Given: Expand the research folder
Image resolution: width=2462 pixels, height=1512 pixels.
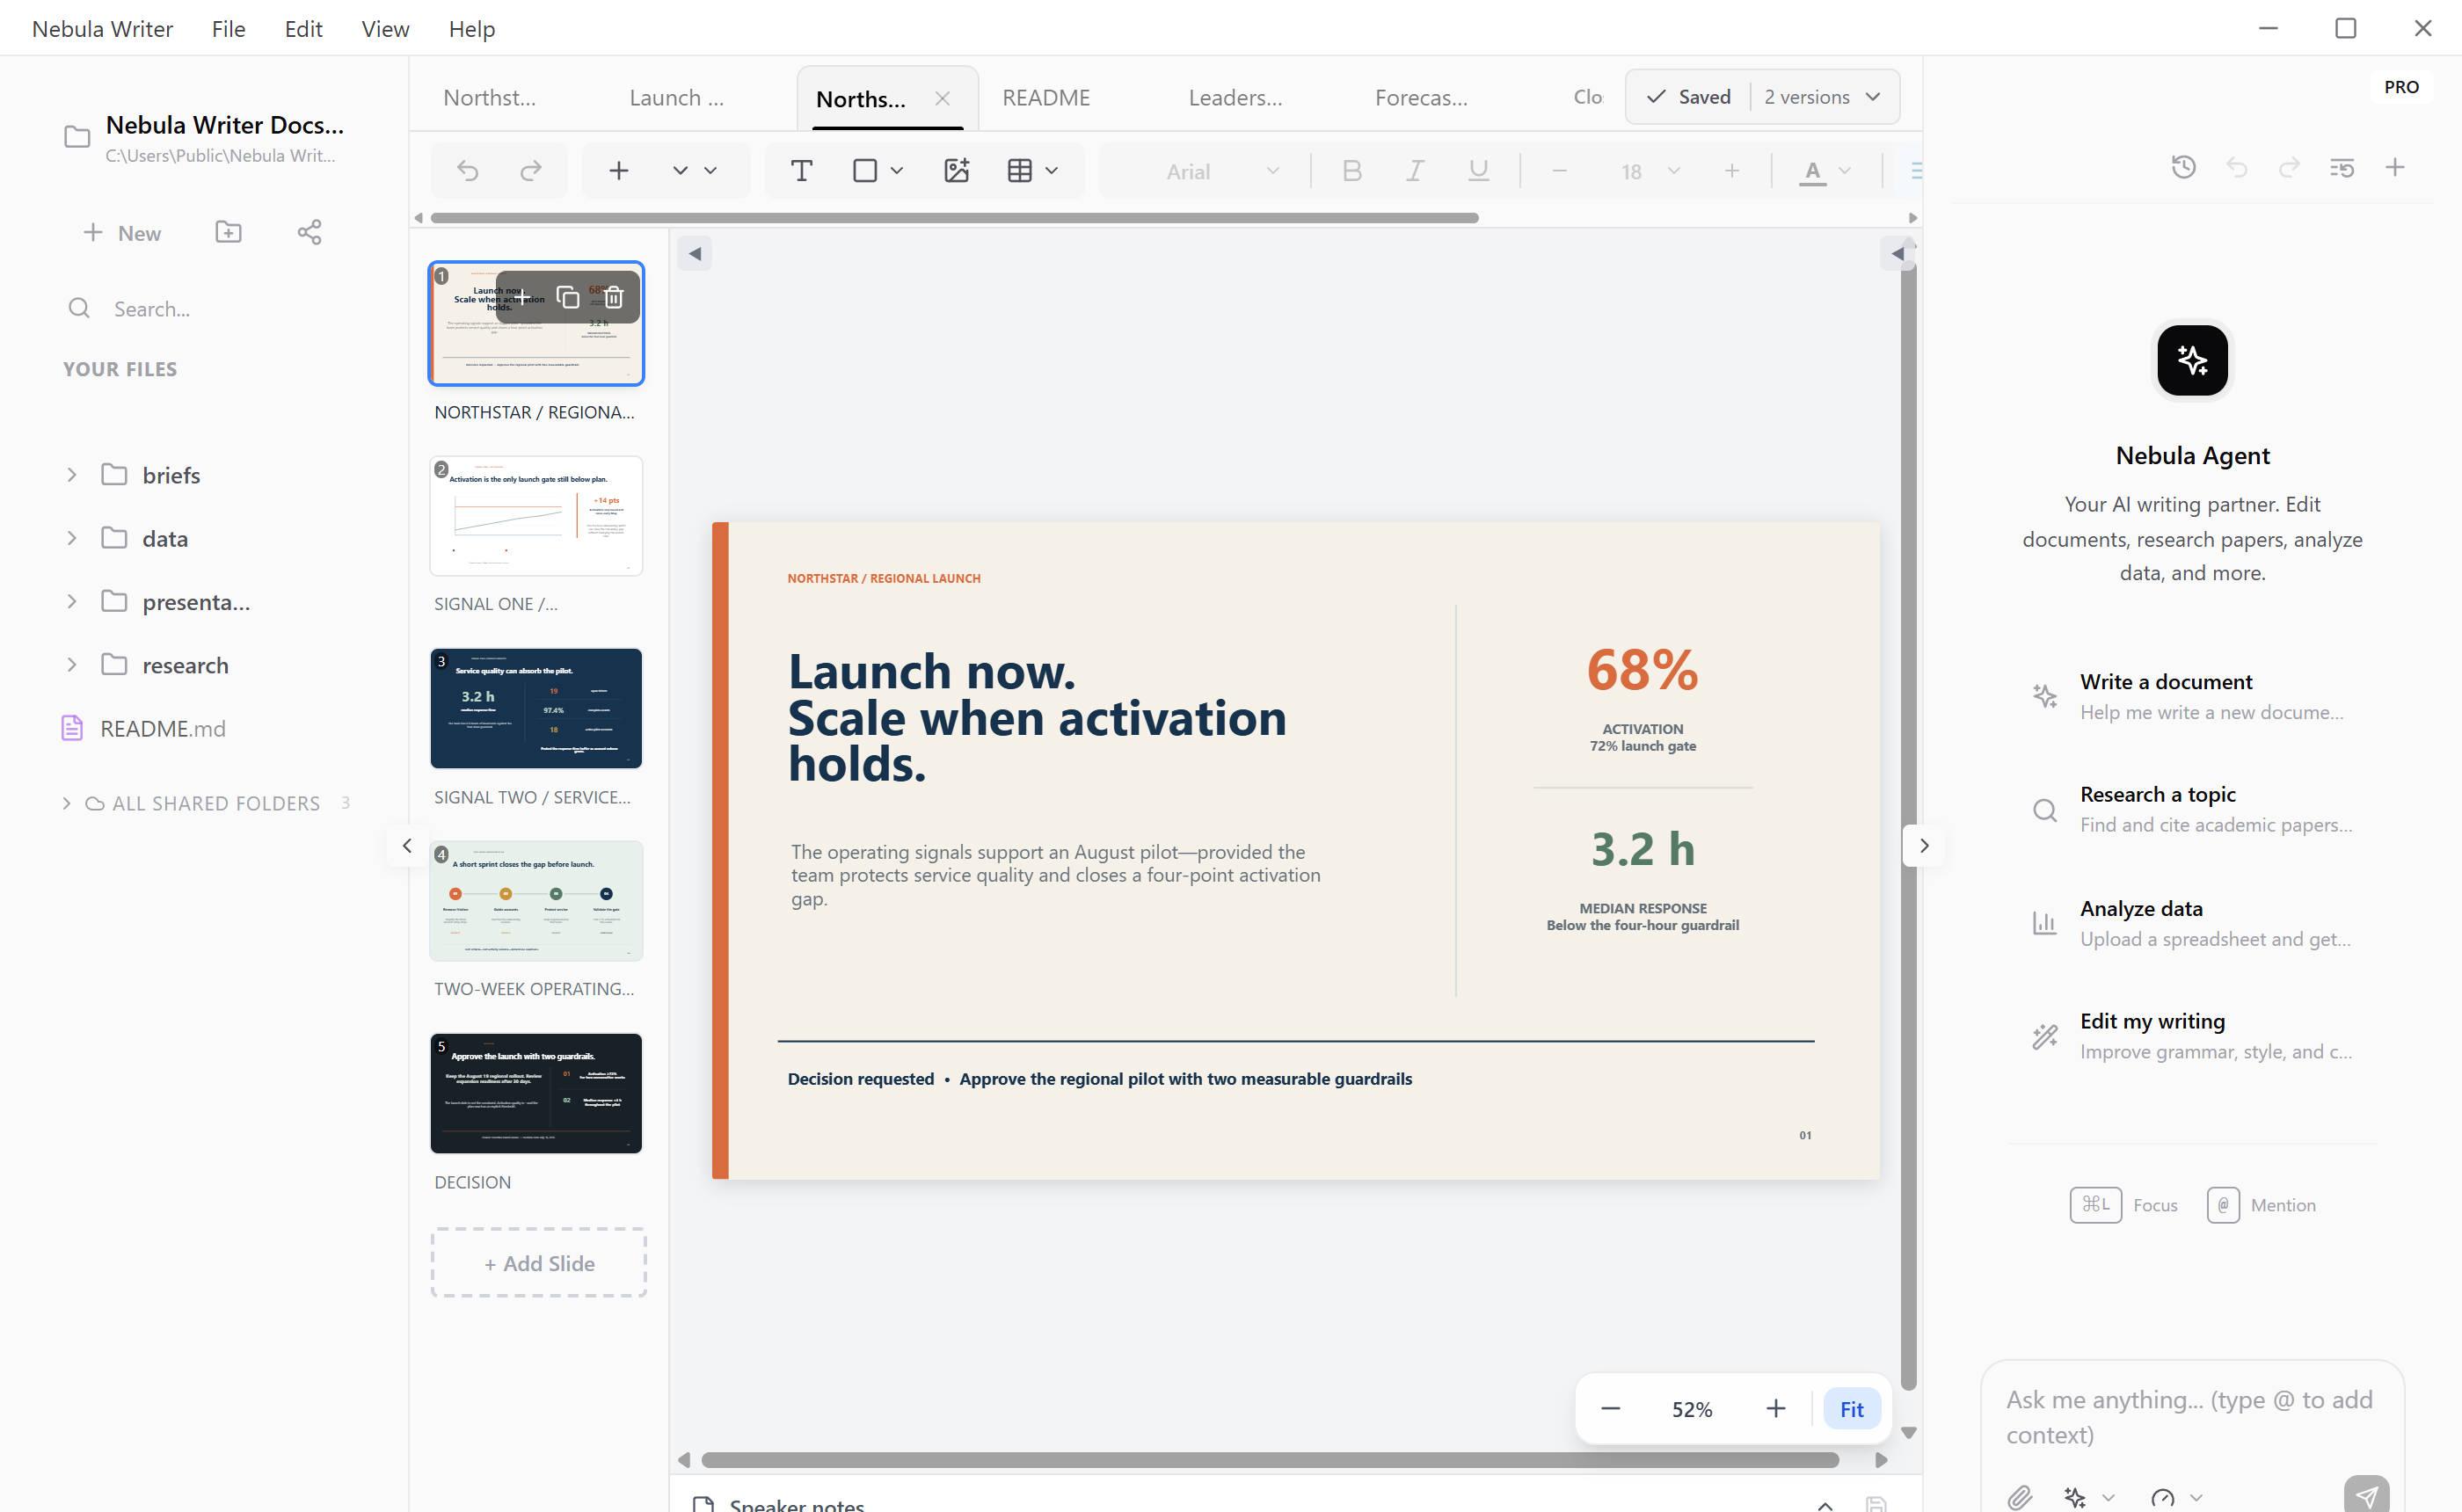Looking at the screenshot, I should tap(72, 665).
